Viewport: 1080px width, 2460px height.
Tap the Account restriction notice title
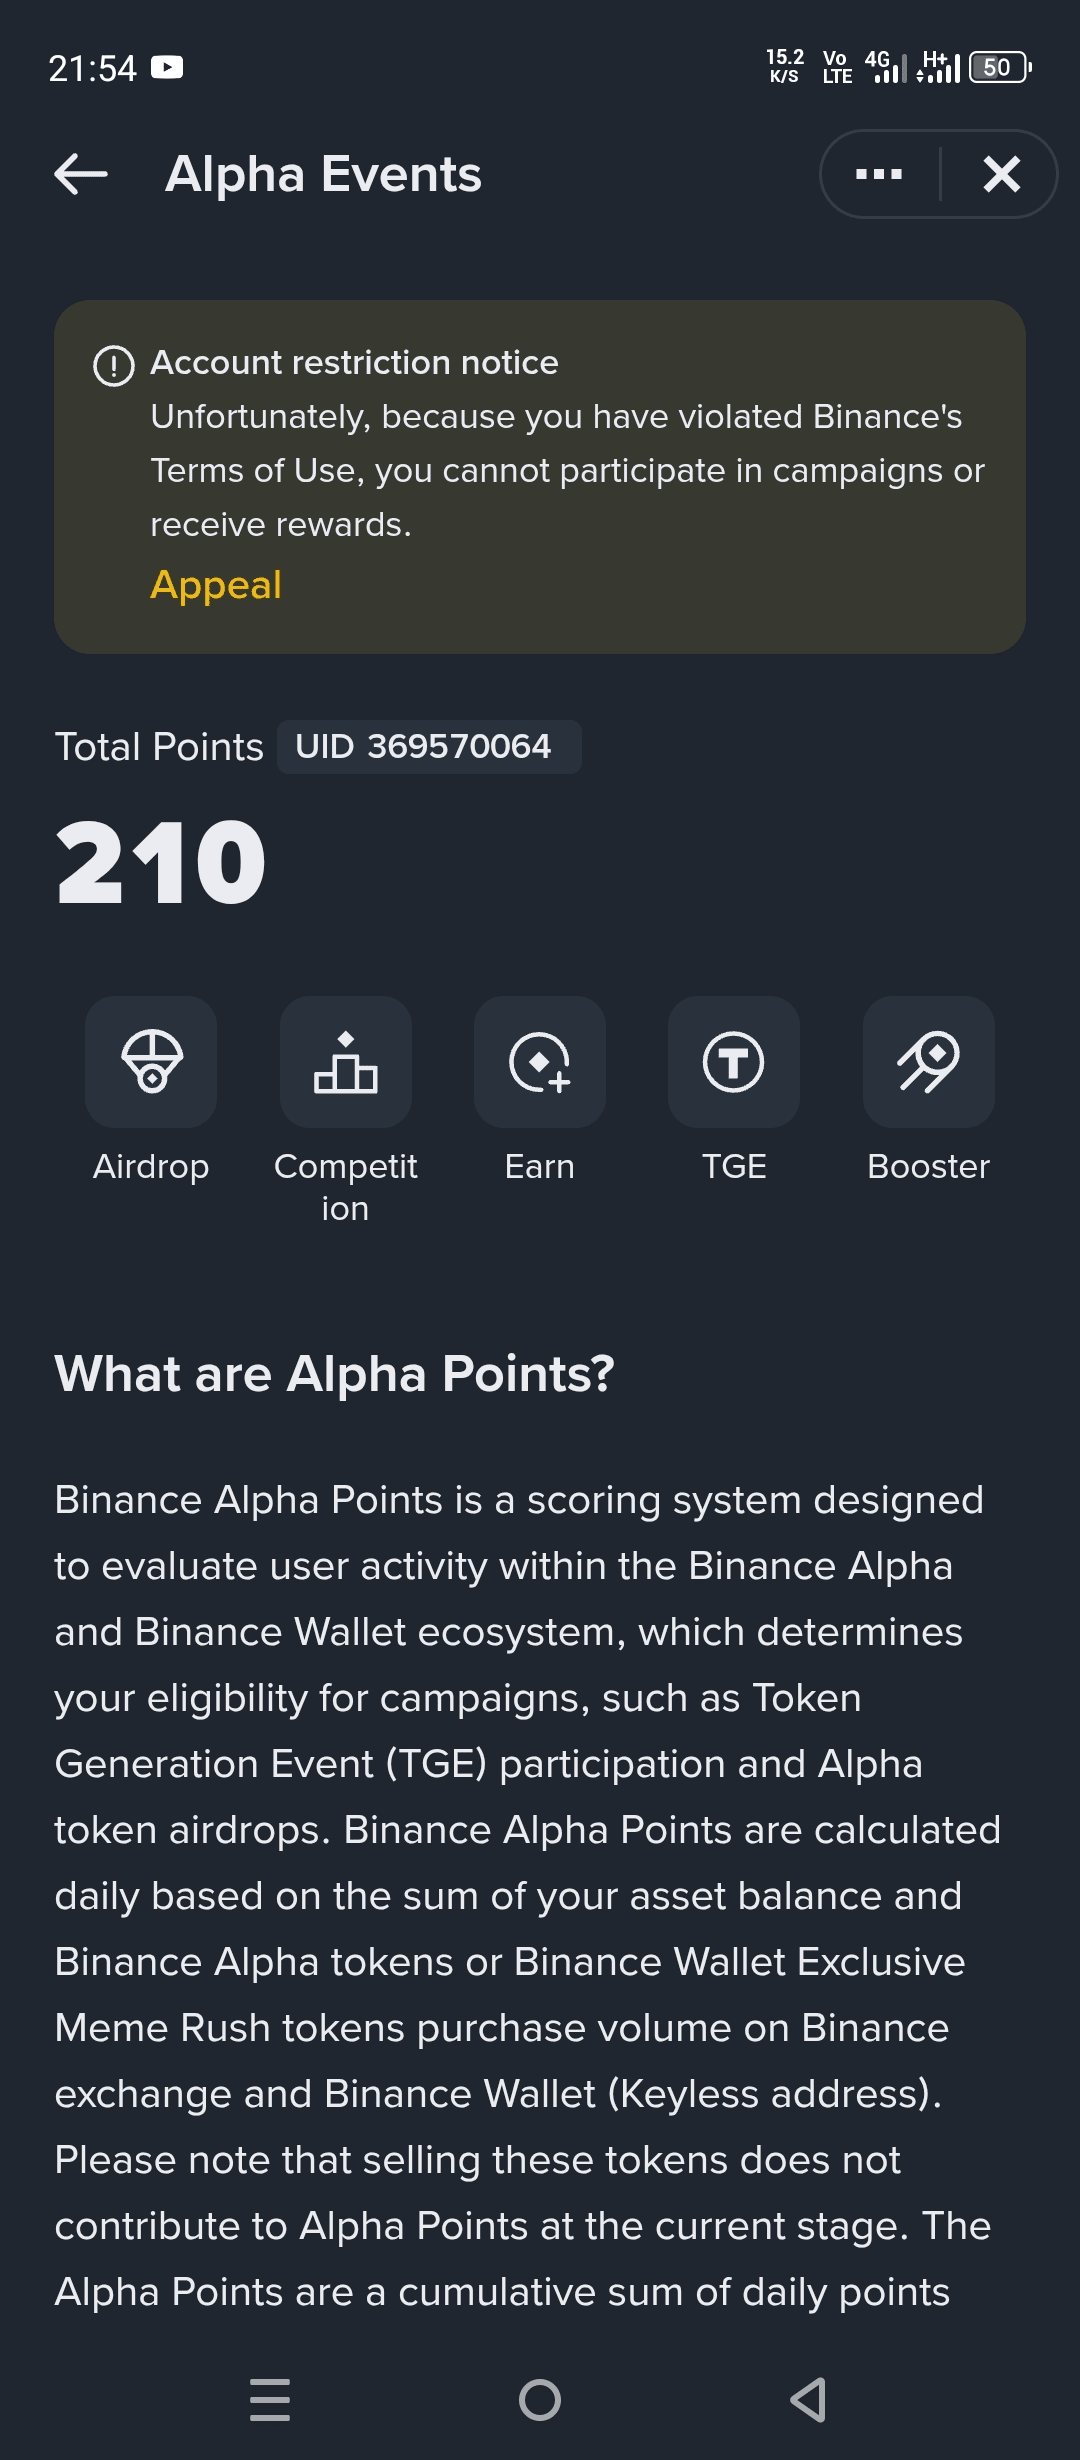tap(354, 363)
